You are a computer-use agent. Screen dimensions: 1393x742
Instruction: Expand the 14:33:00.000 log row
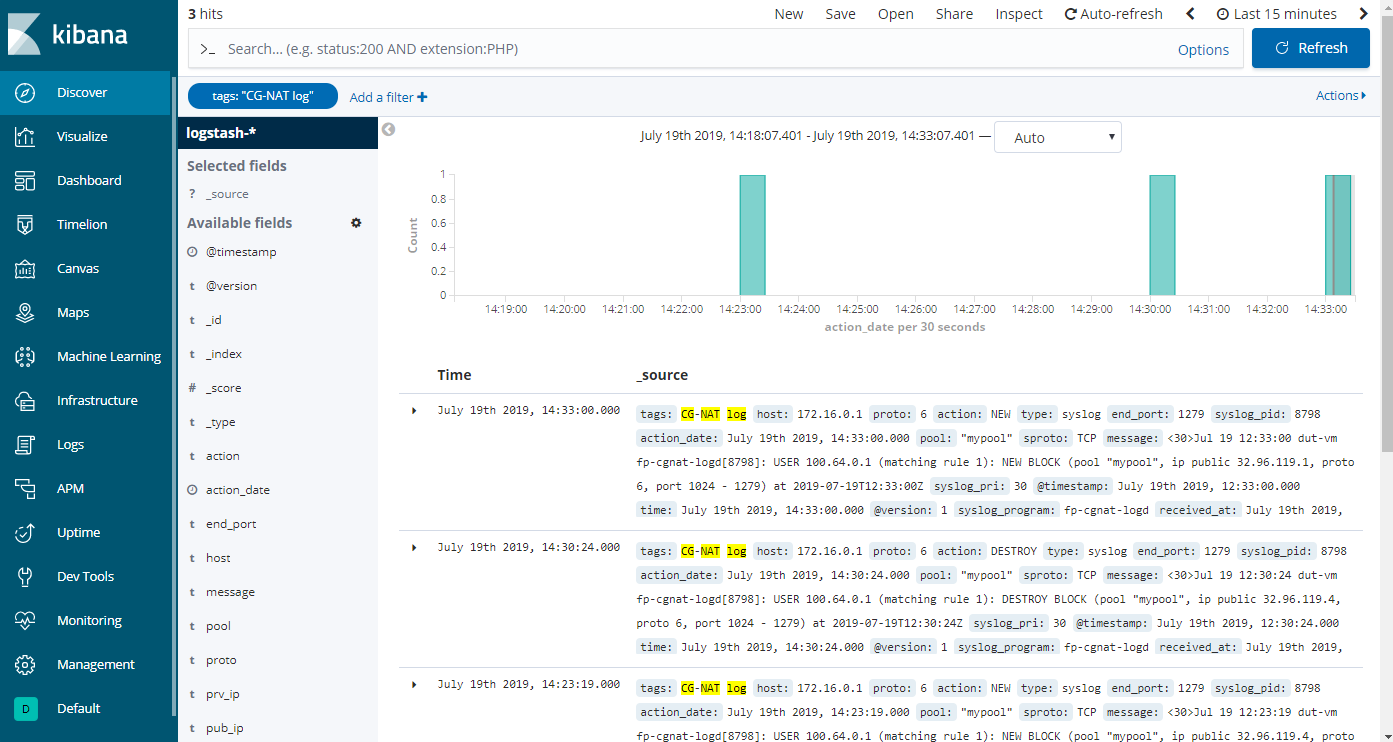[x=414, y=410]
